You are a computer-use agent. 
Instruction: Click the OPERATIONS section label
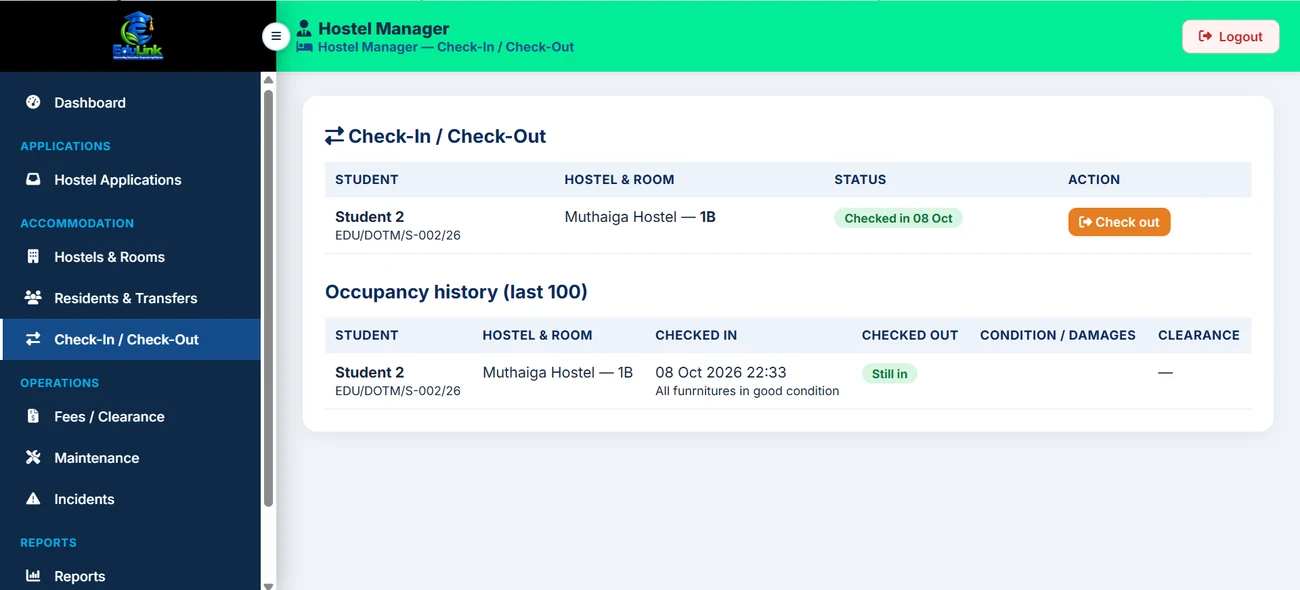coord(60,383)
